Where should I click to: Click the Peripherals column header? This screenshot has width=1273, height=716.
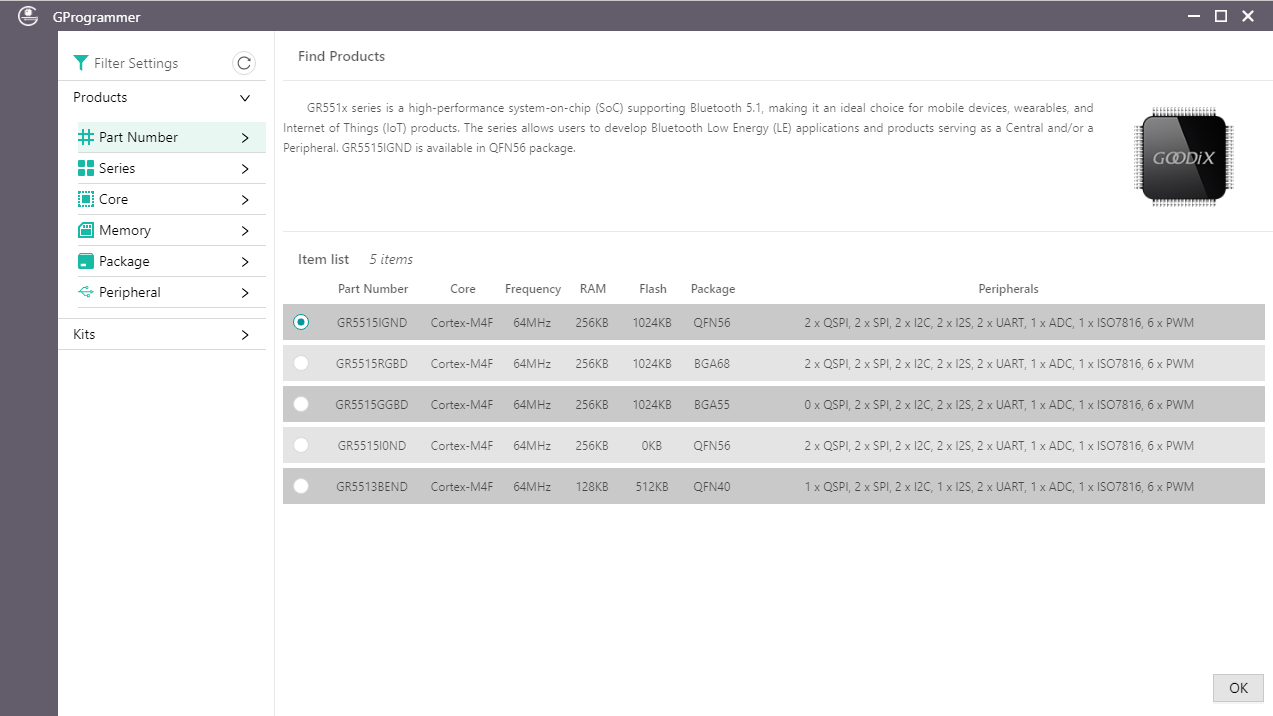coord(1008,289)
